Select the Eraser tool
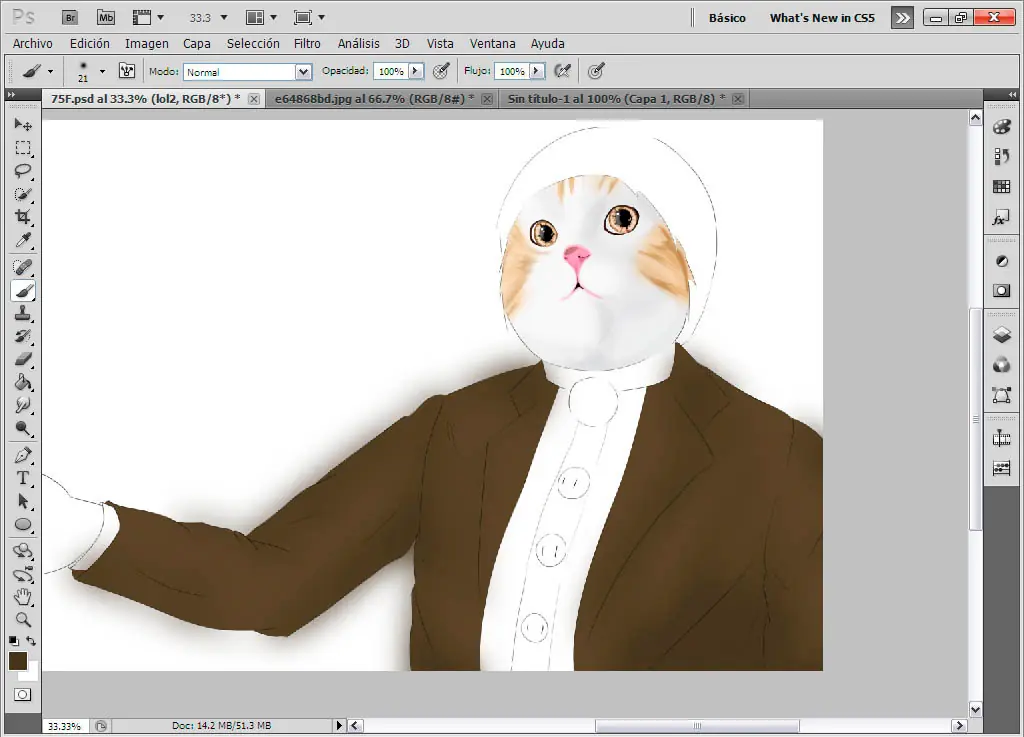Image resolution: width=1024 pixels, height=737 pixels. pyautogui.click(x=23, y=359)
